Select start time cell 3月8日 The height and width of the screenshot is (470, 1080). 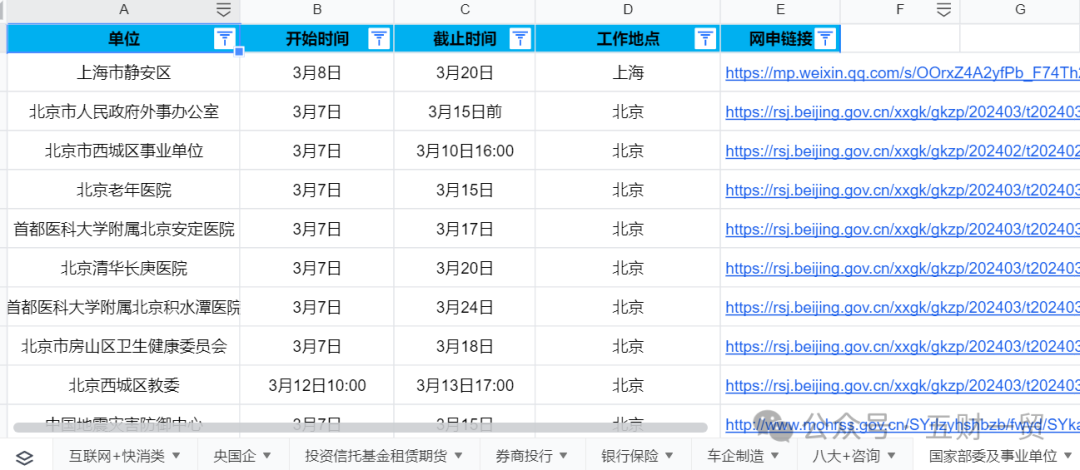click(317, 72)
